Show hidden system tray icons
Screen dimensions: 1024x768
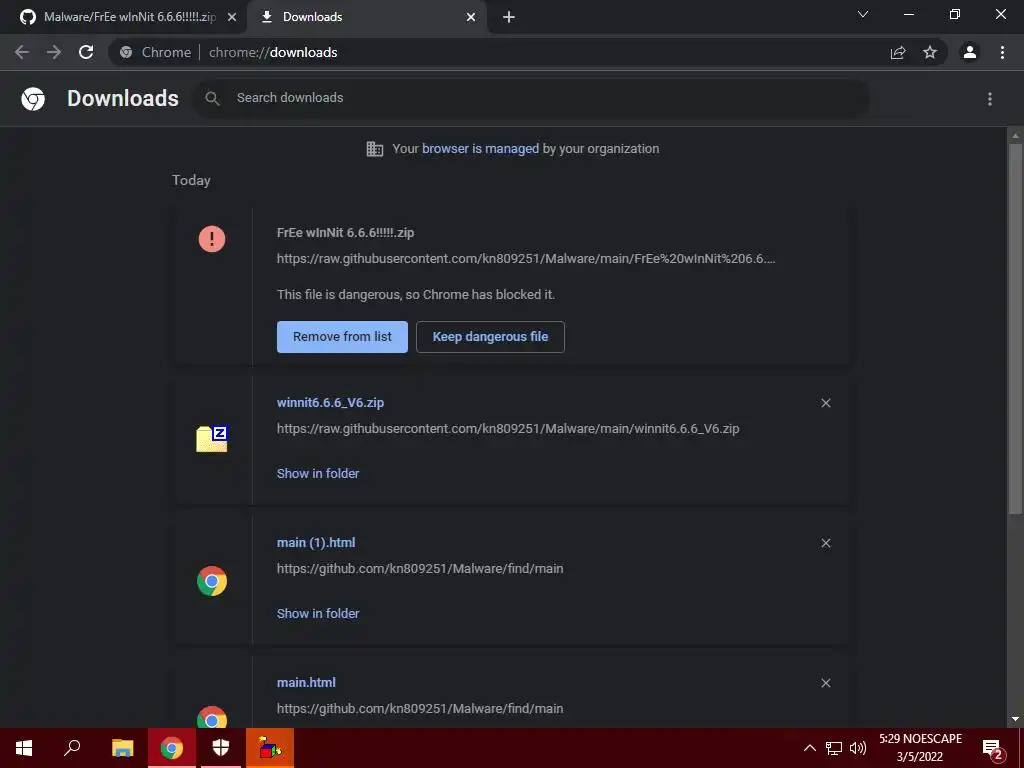tap(810, 748)
